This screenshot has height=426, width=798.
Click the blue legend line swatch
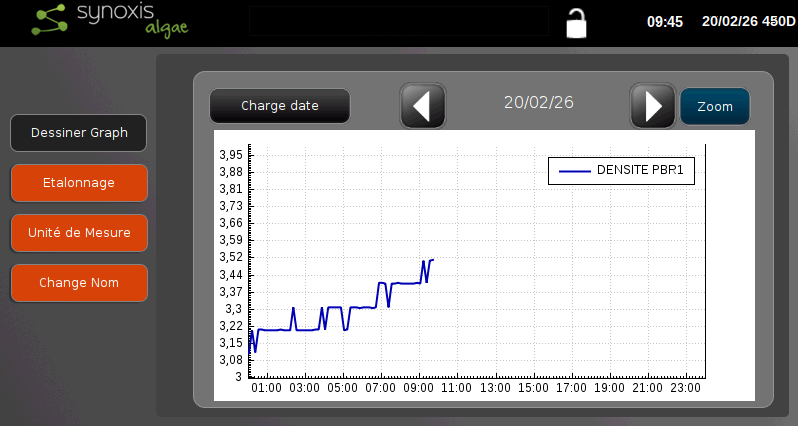(x=574, y=171)
